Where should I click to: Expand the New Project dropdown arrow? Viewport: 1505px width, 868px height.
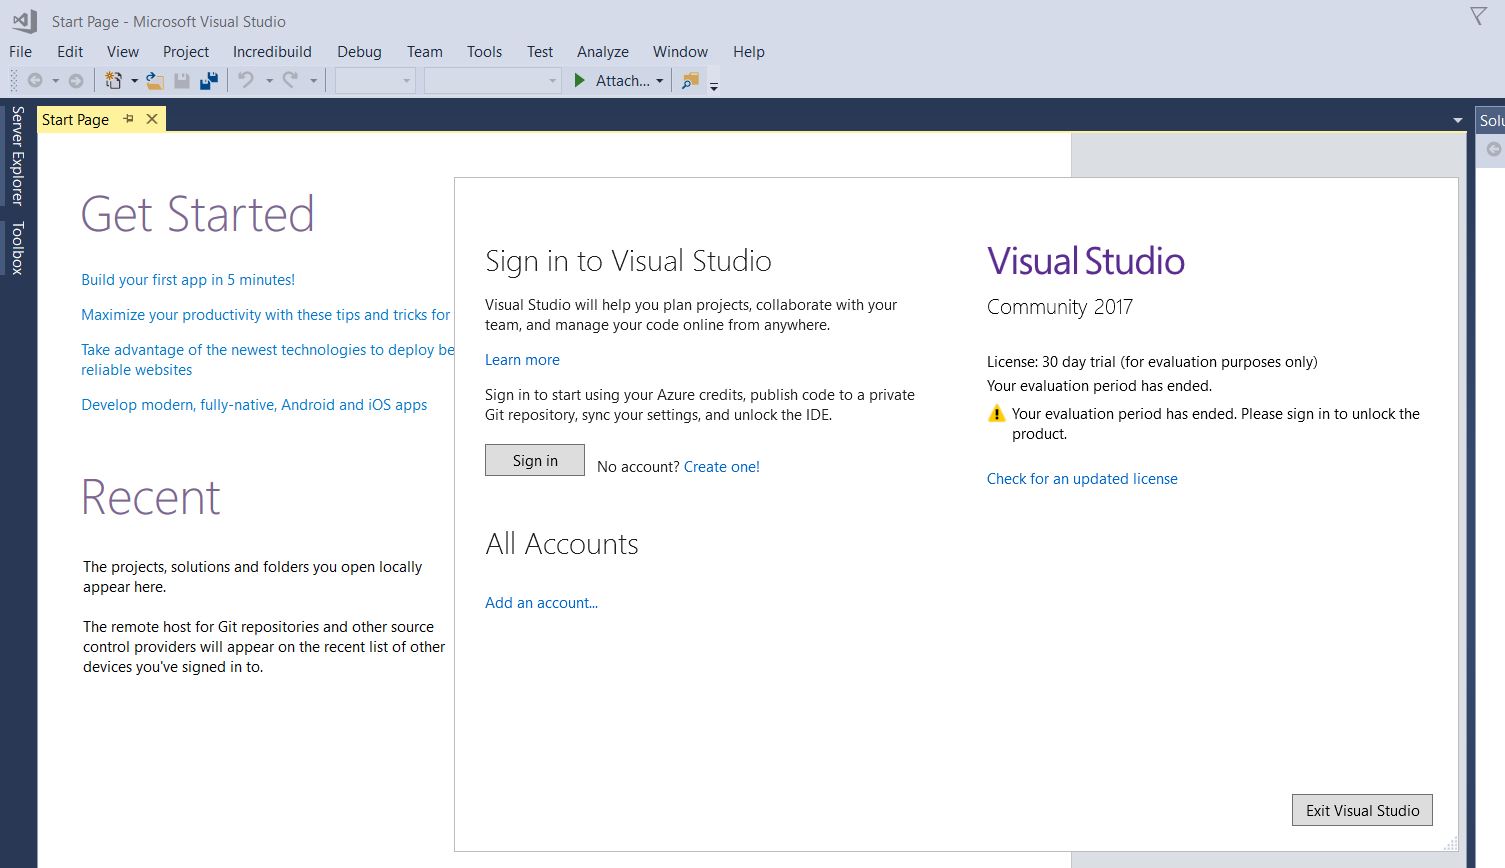point(134,81)
